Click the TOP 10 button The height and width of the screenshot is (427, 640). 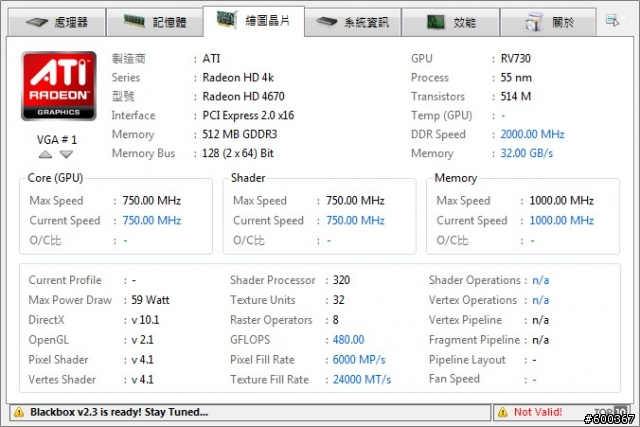(611, 411)
